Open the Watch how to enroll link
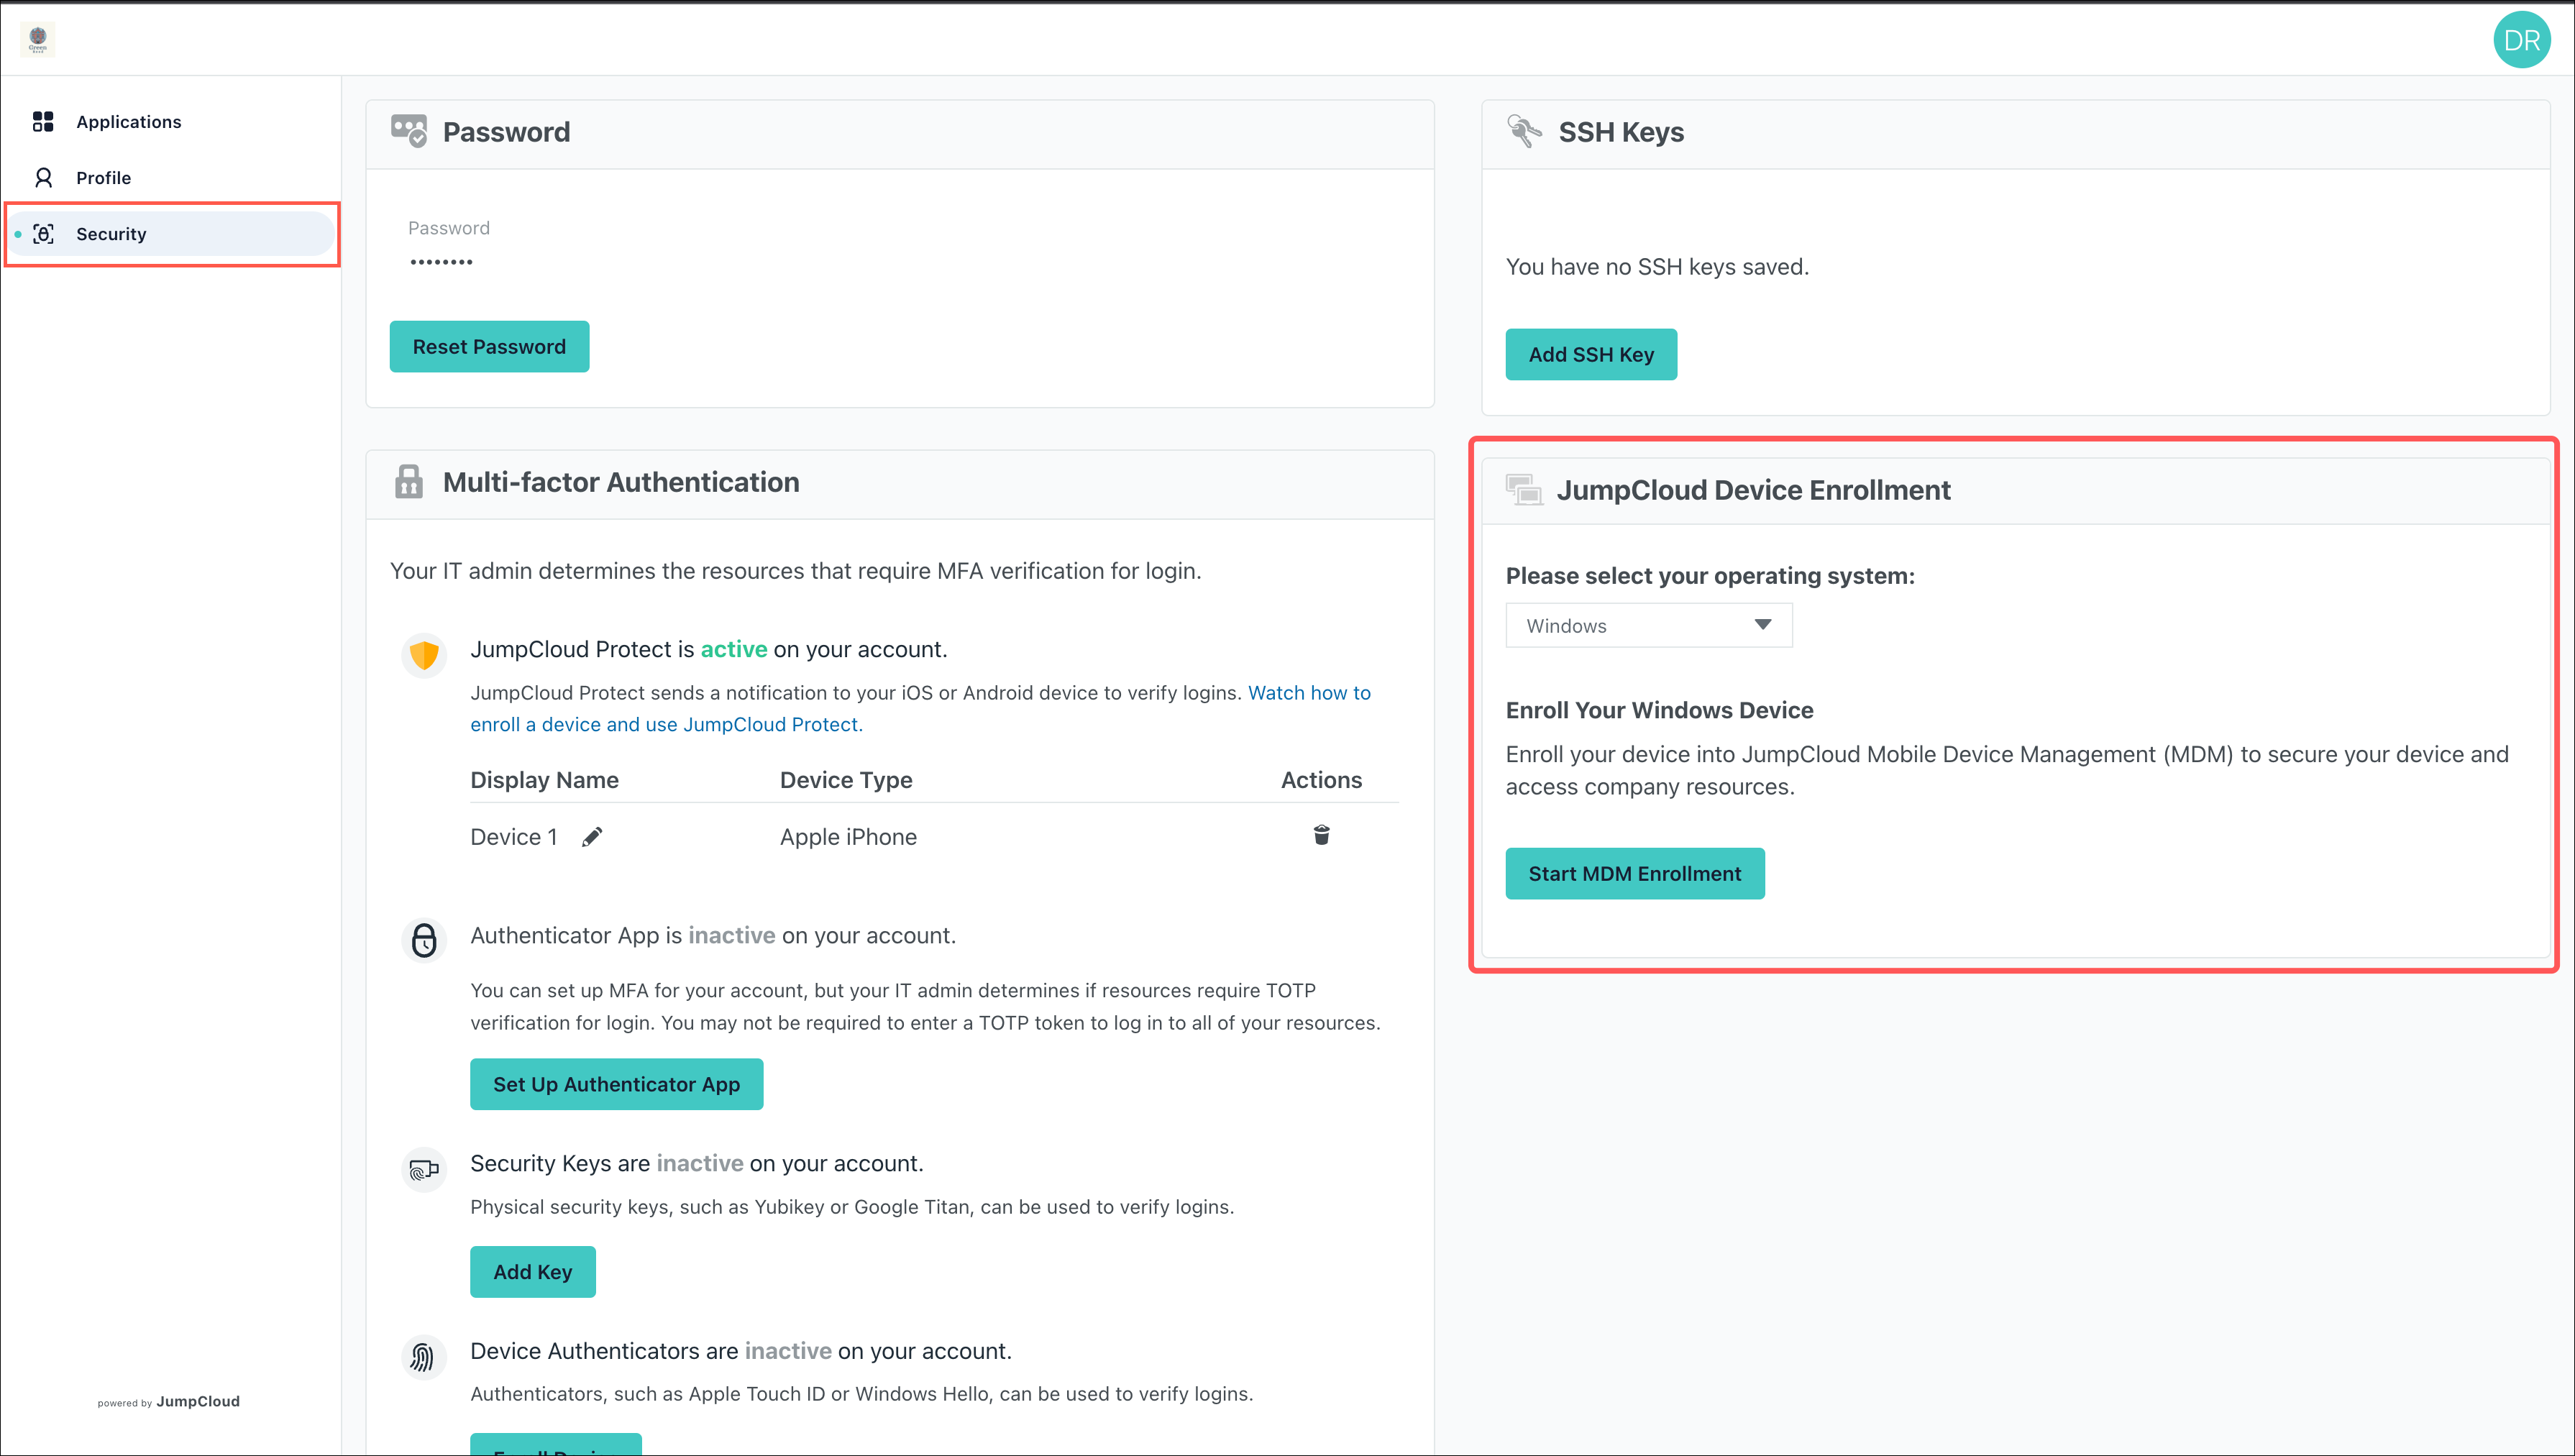 click(x=1308, y=693)
